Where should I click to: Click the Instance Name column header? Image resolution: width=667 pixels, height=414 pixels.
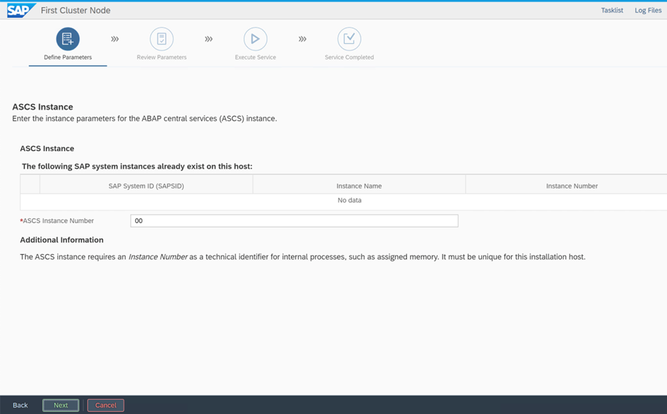(x=359, y=186)
